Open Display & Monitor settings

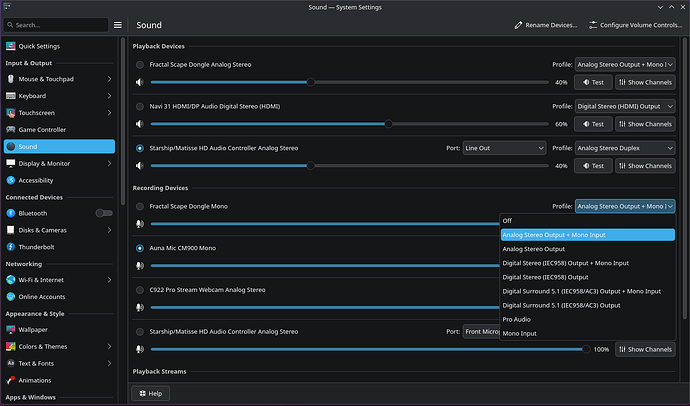click(59, 164)
